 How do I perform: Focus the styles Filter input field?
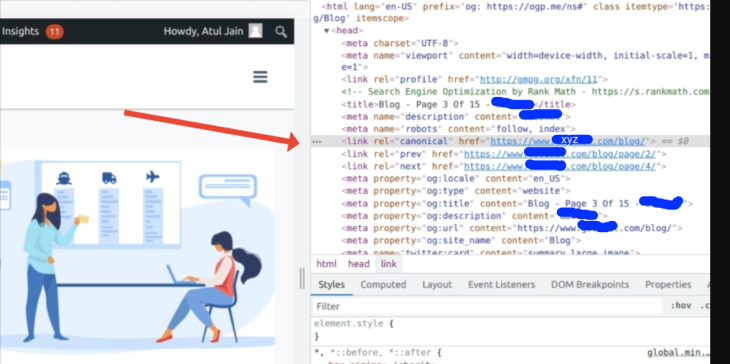pos(487,306)
